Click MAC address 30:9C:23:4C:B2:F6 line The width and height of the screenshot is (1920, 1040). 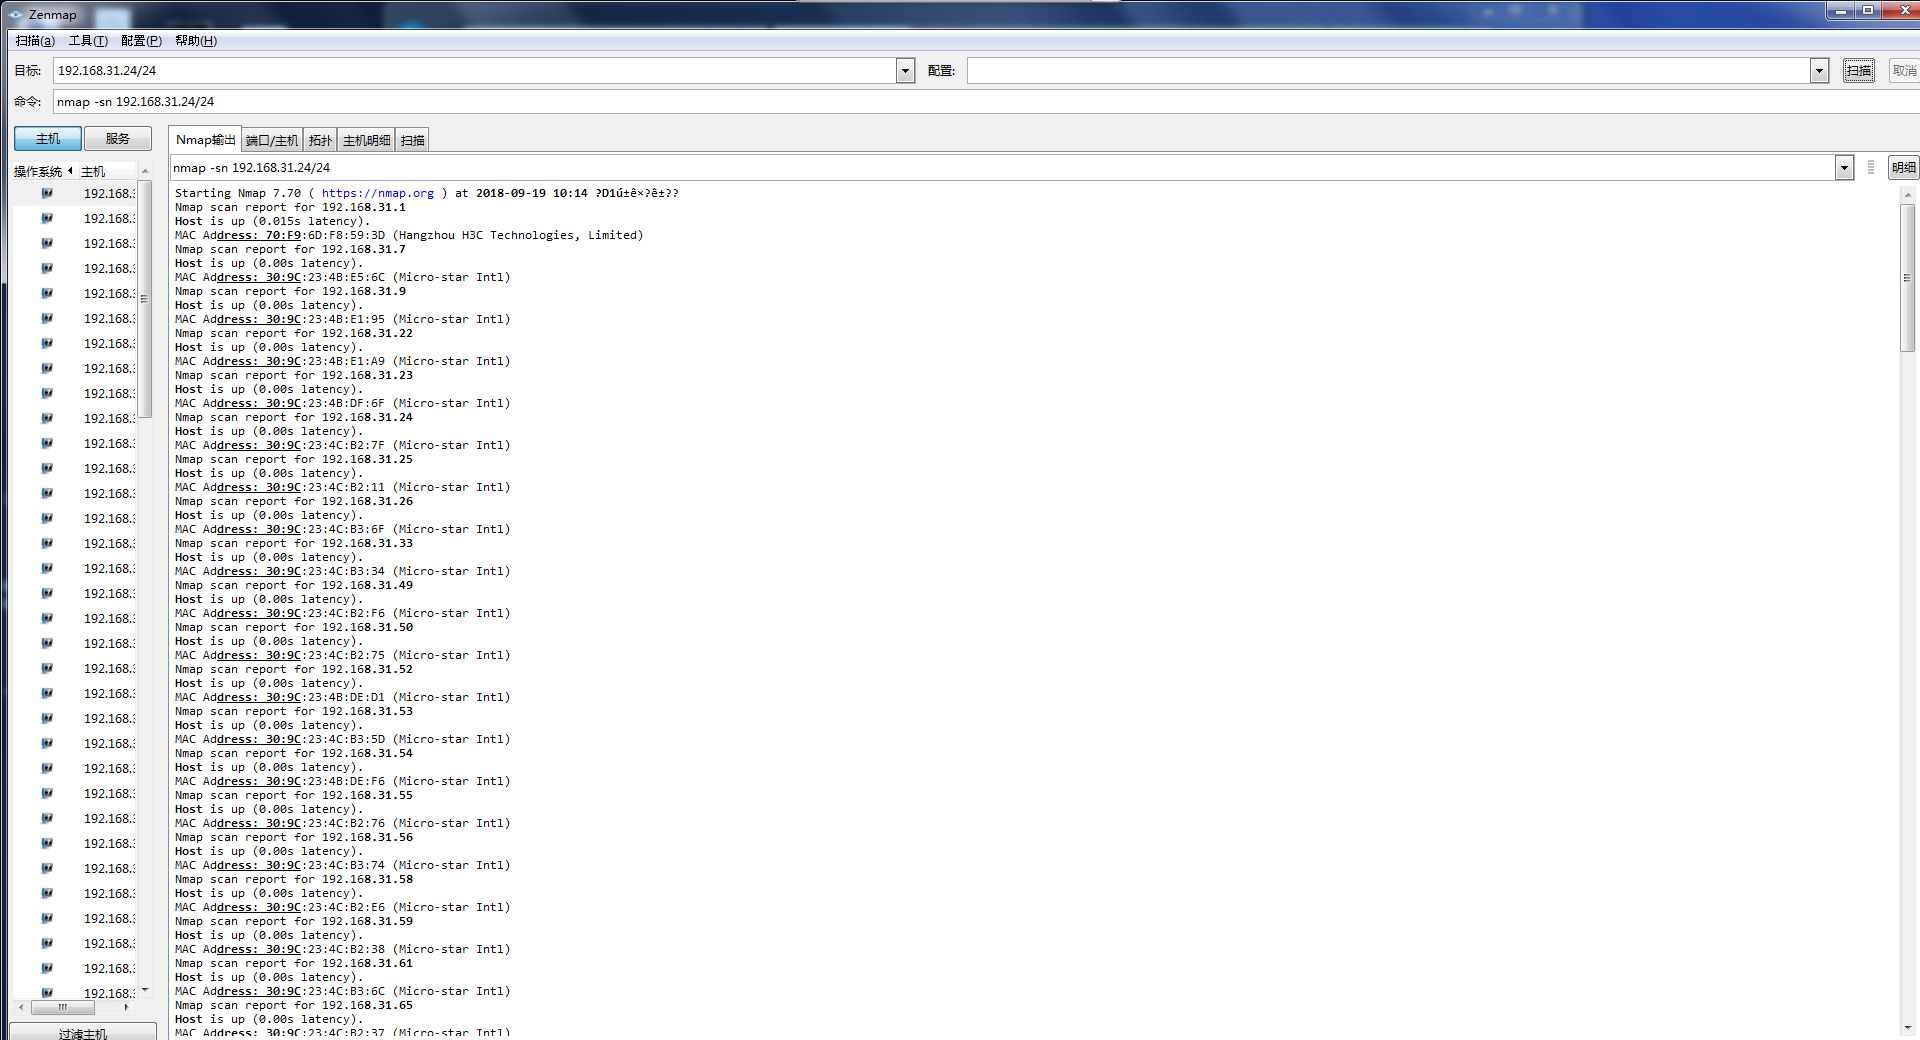342,614
